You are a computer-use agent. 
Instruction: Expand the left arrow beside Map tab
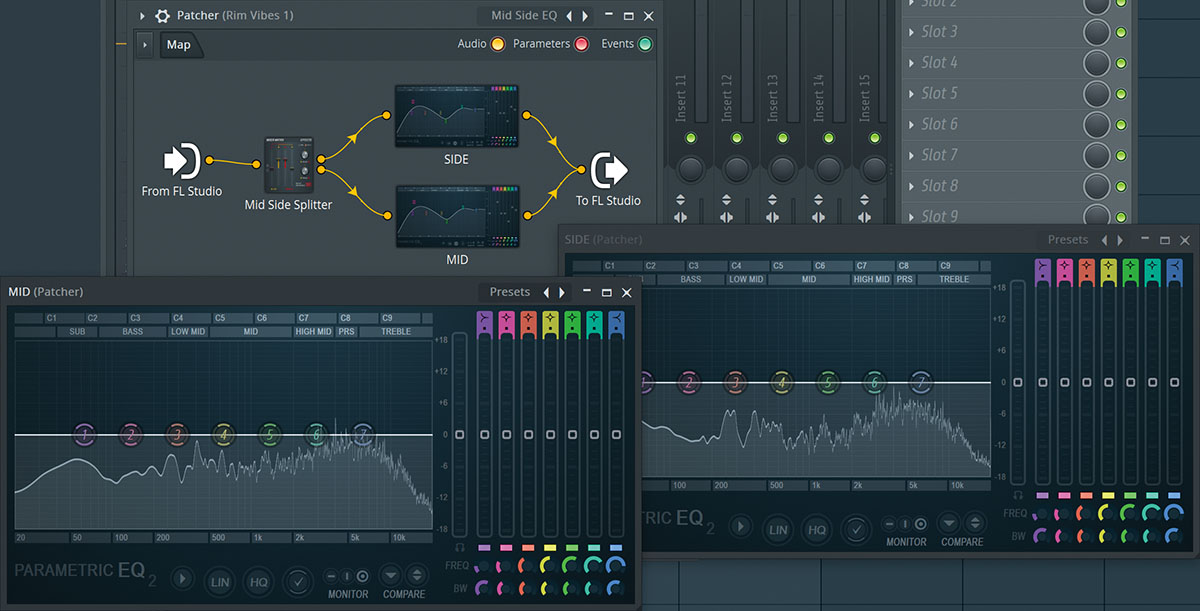(146, 44)
